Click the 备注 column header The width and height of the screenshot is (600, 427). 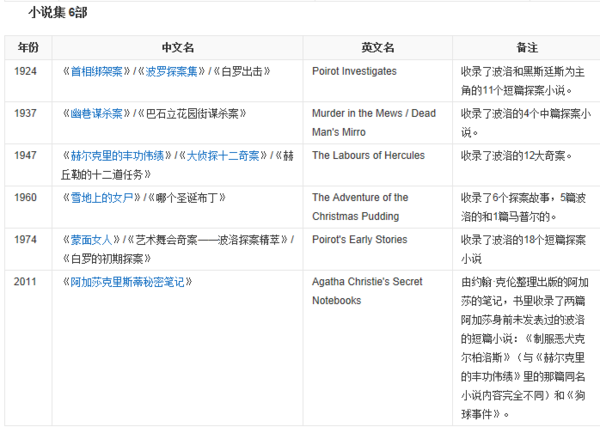(527, 47)
